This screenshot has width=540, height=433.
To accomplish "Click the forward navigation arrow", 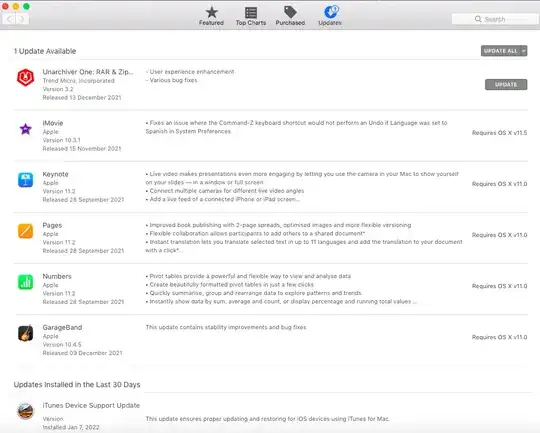I will click(x=22, y=19).
